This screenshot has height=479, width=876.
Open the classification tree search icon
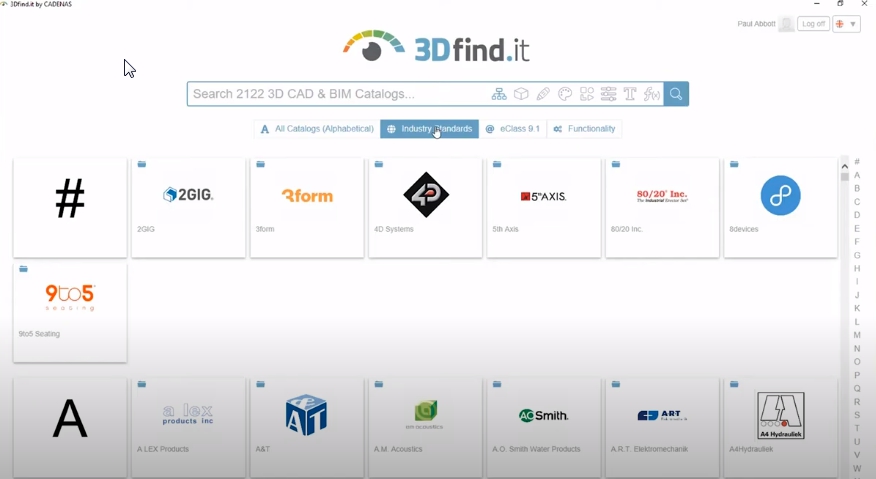click(x=499, y=94)
